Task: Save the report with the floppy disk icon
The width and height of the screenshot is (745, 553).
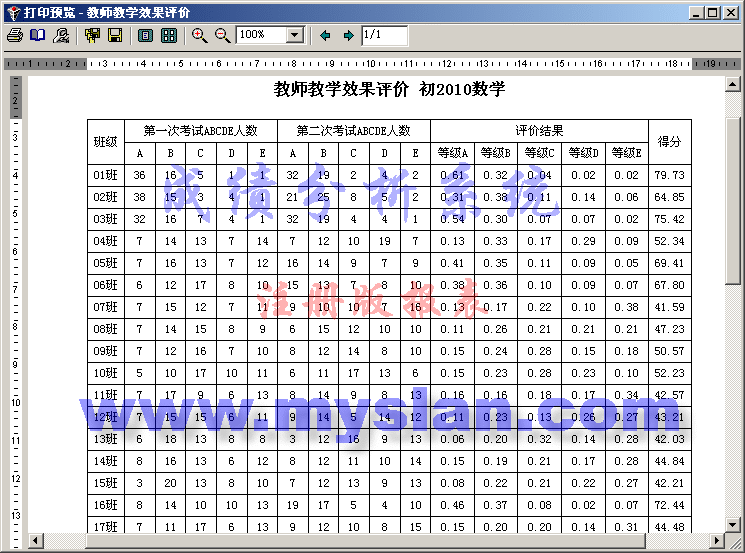Action: (115, 35)
